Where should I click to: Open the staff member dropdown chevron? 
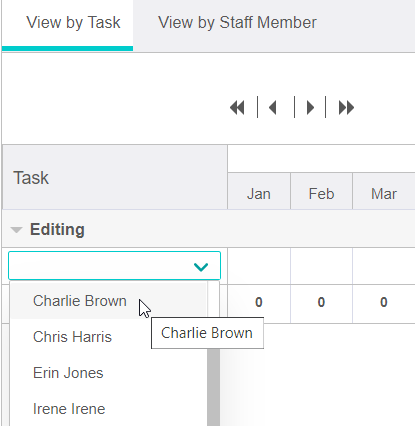point(201,266)
